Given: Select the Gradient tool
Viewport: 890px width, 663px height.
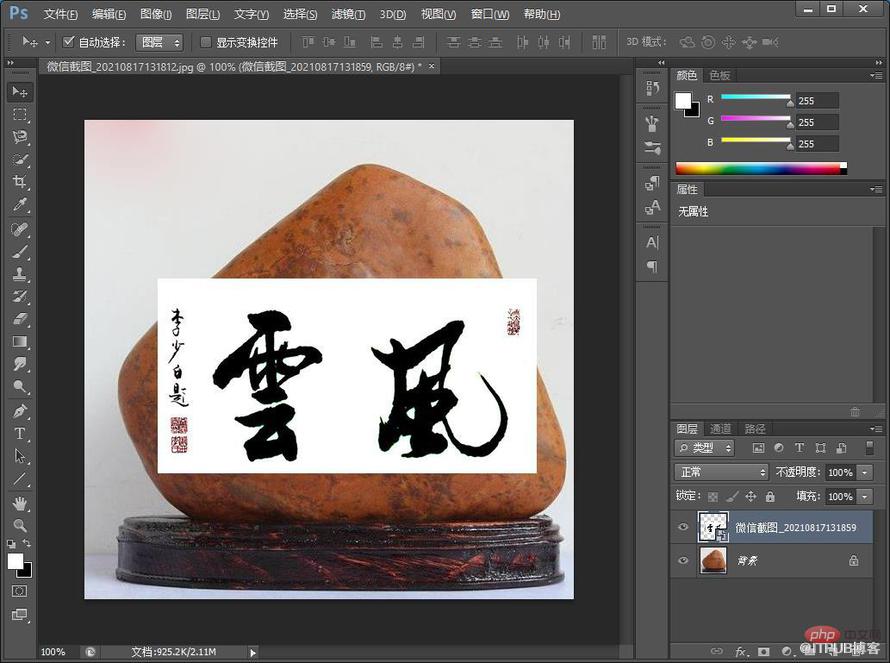Looking at the screenshot, I should click(x=20, y=342).
